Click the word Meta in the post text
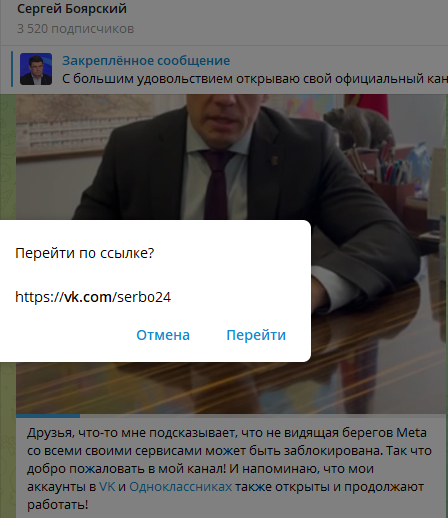 [411, 433]
